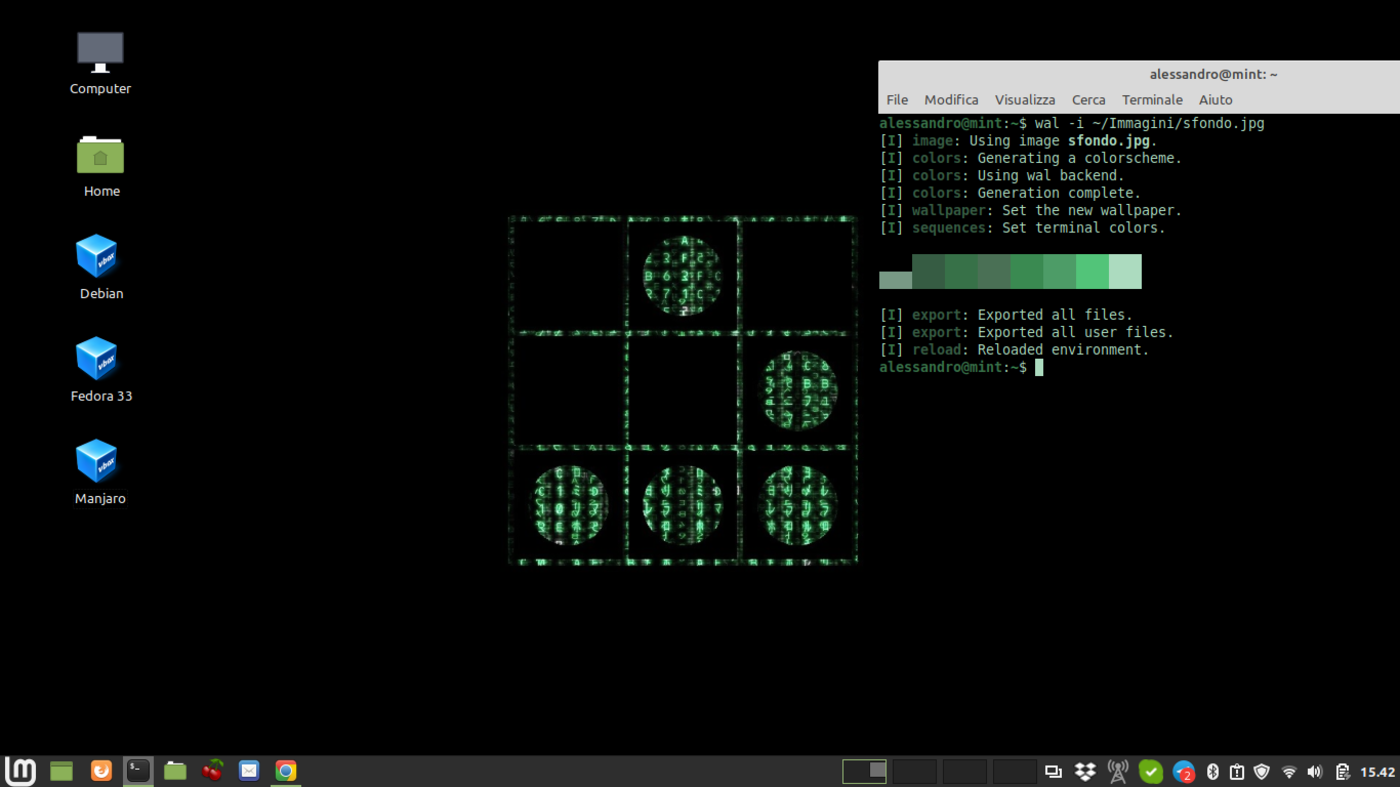Image resolution: width=1400 pixels, height=787 pixels.
Task: Open the firewall shield tray icon
Action: [1261, 771]
